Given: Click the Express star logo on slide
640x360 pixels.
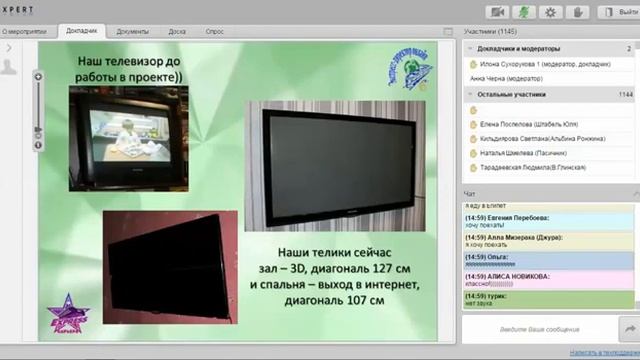Looking at the screenshot, I should [x=68, y=314].
